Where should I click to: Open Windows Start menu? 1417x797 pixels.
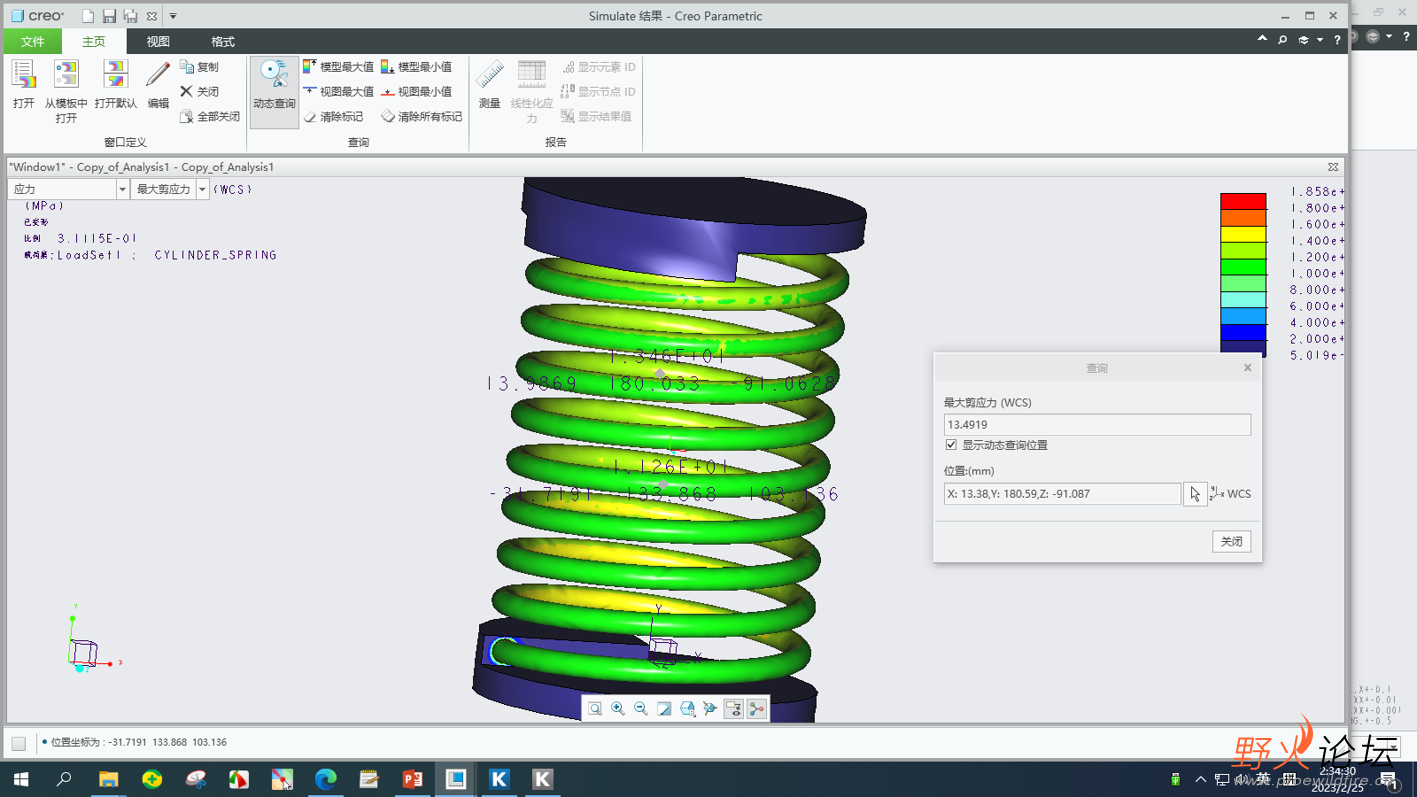[x=21, y=779]
